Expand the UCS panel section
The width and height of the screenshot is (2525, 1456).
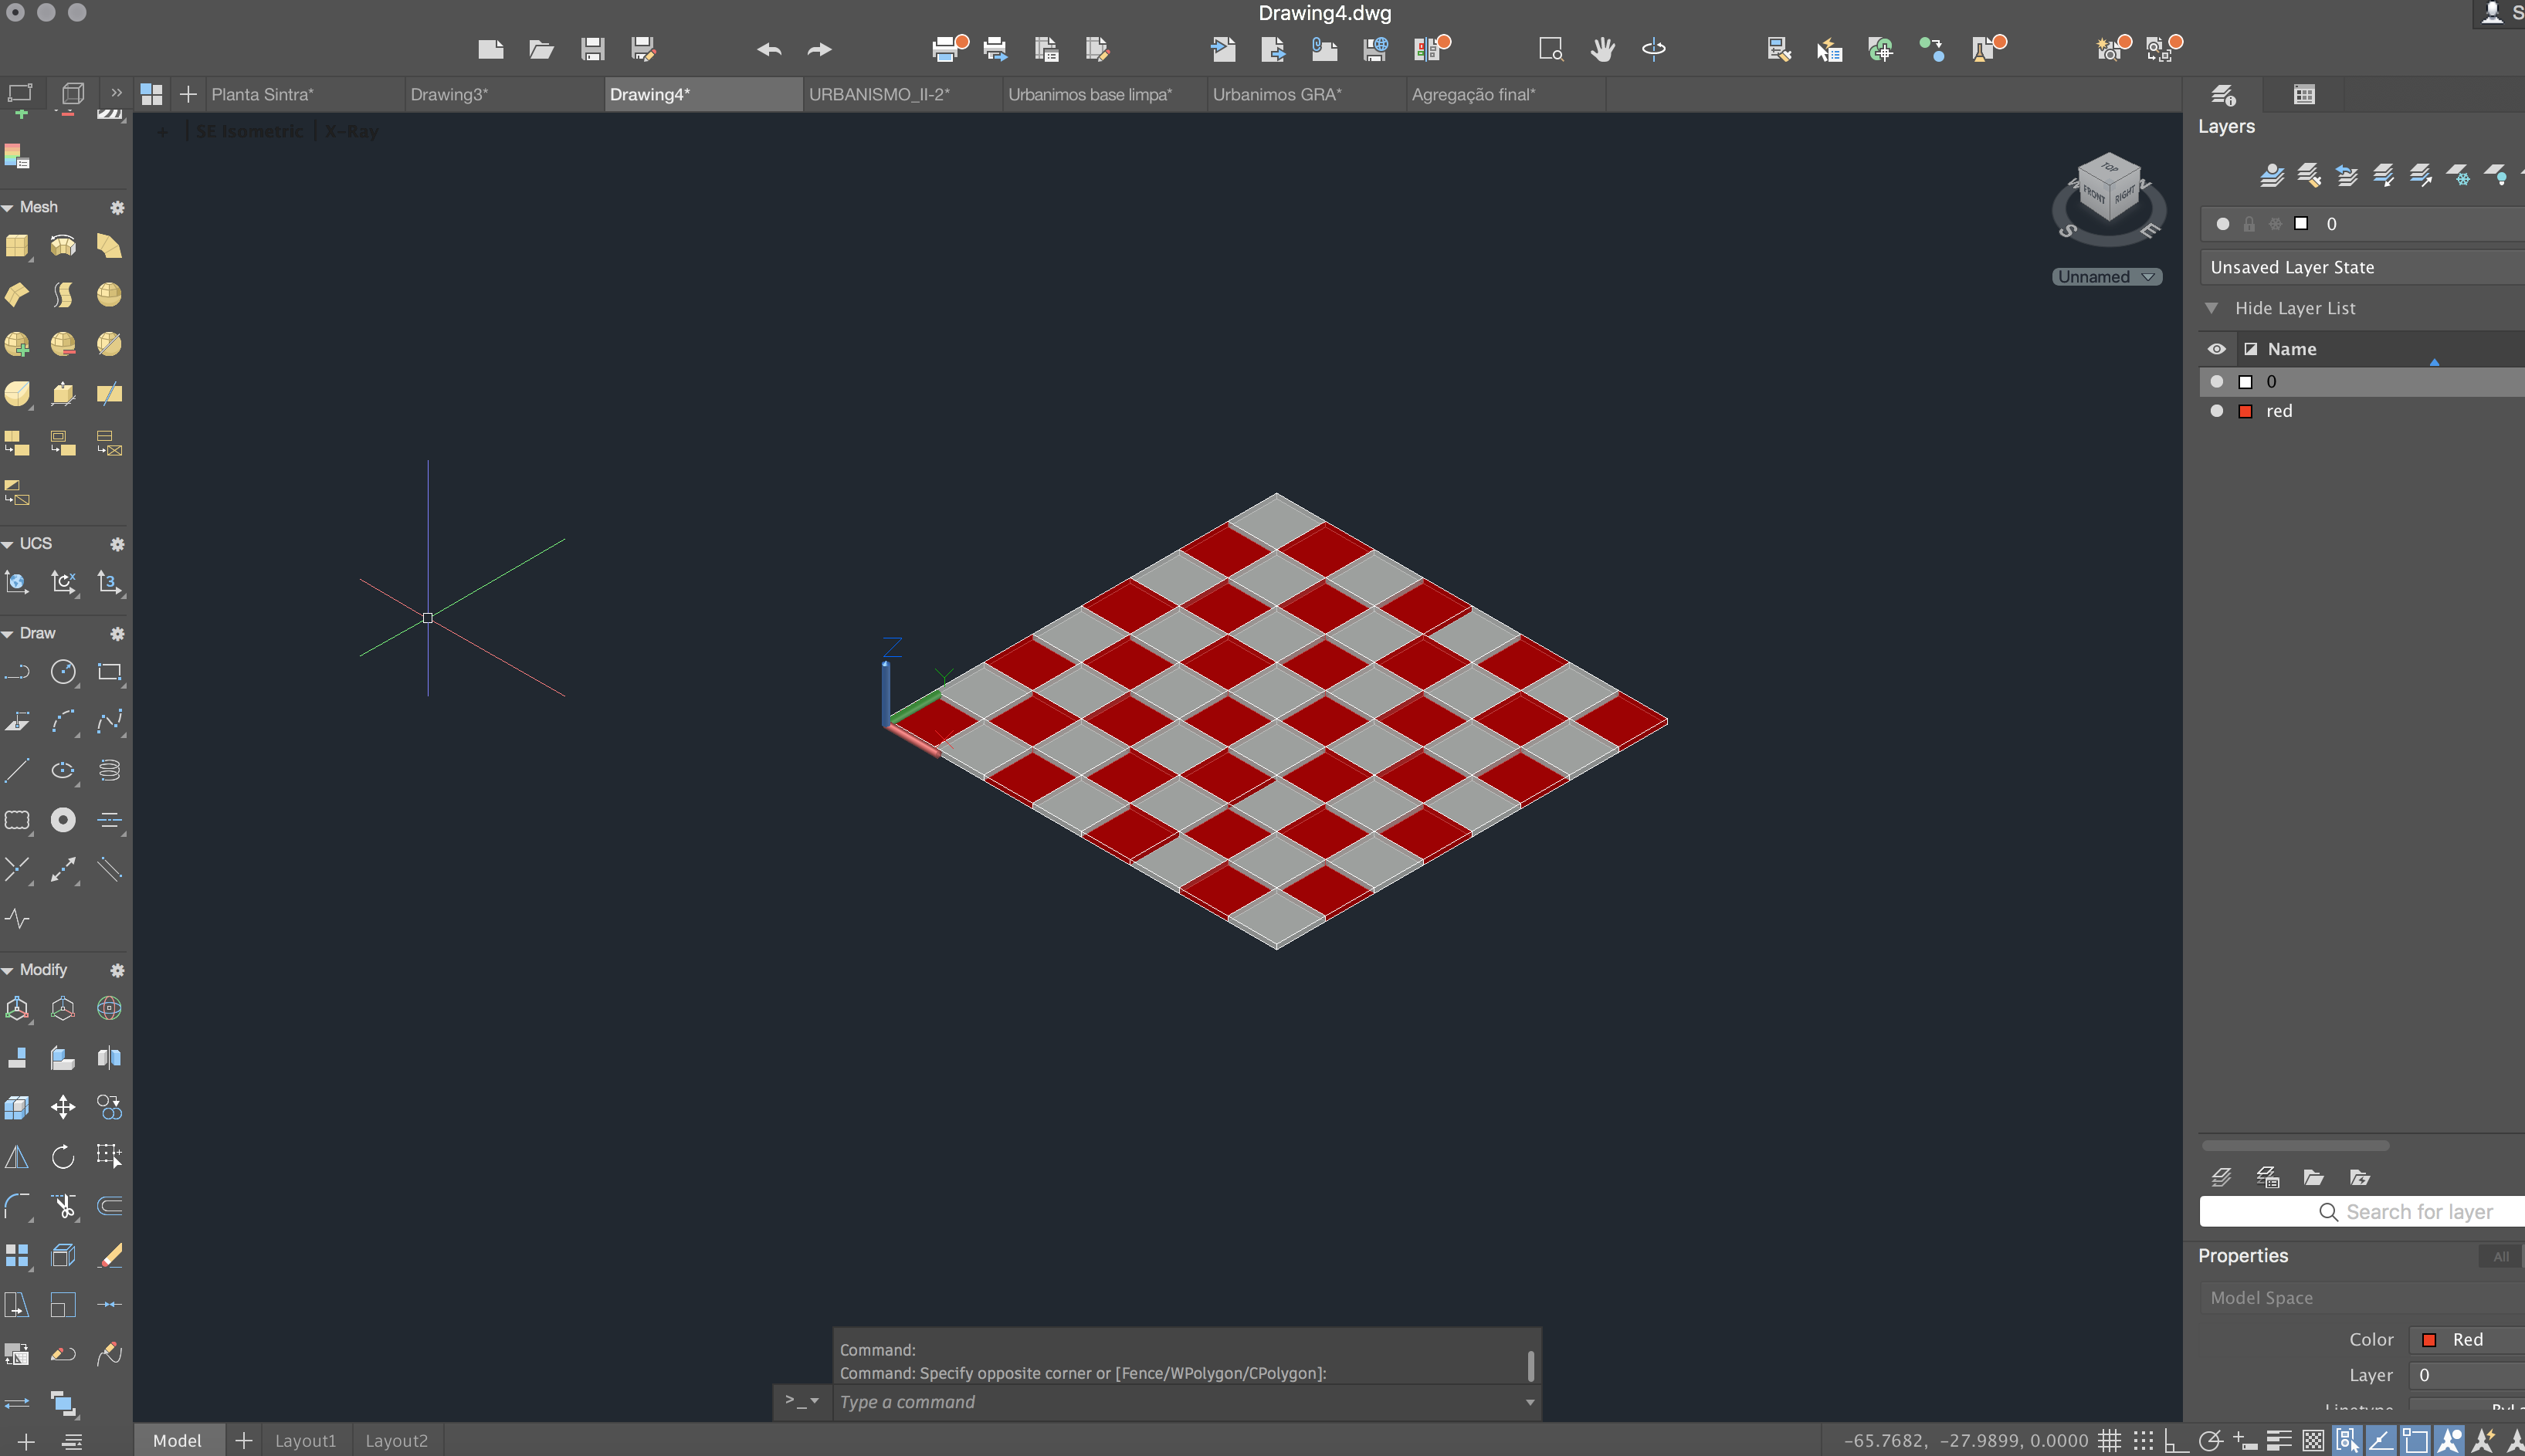coord(14,543)
